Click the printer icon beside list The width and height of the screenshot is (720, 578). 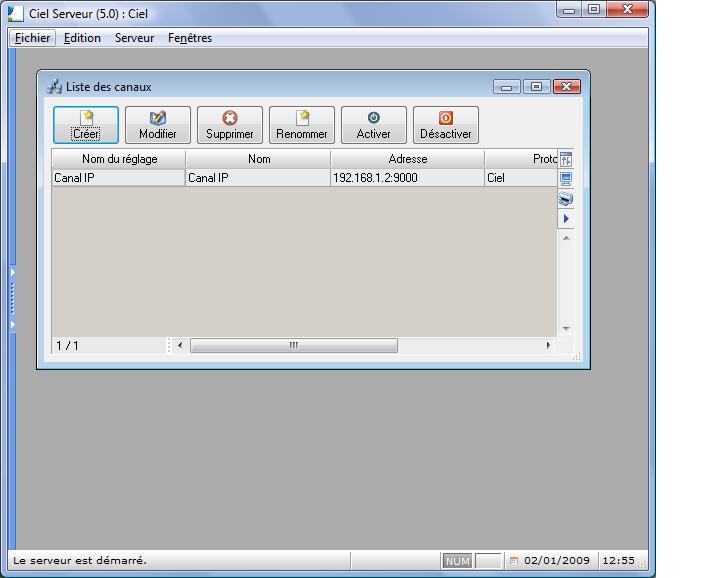click(x=566, y=199)
